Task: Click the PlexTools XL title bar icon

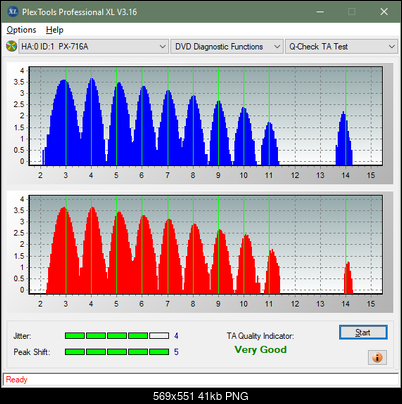Action: (x=12, y=12)
